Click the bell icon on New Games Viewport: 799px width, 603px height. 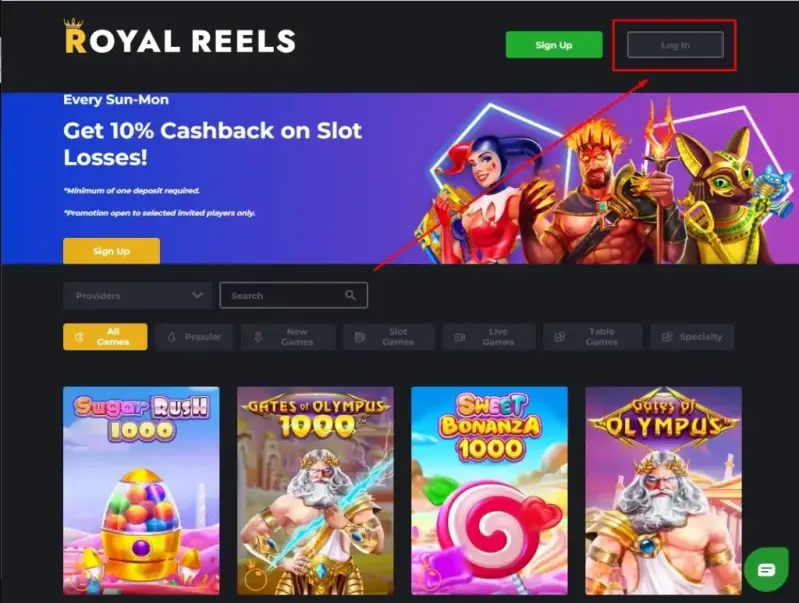tap(258, 337)
